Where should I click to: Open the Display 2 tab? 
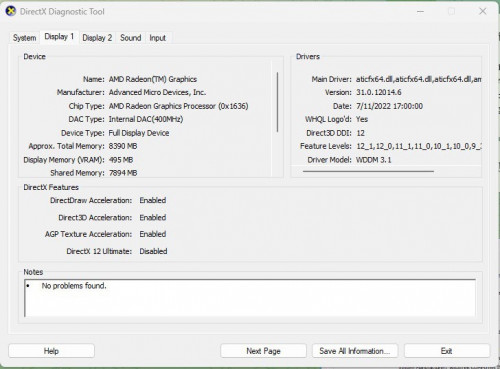[x=97, y=38]
